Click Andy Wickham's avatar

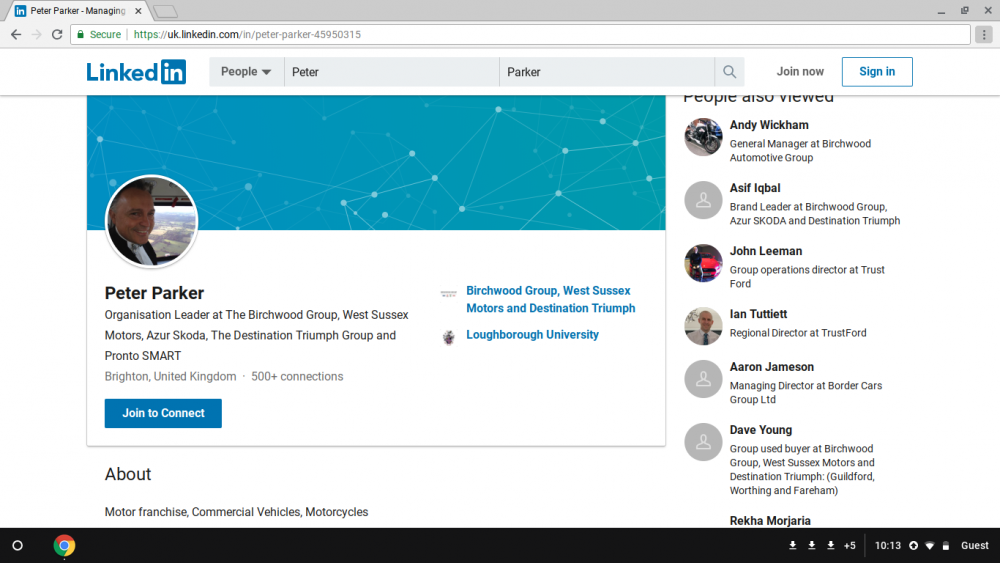703,136
